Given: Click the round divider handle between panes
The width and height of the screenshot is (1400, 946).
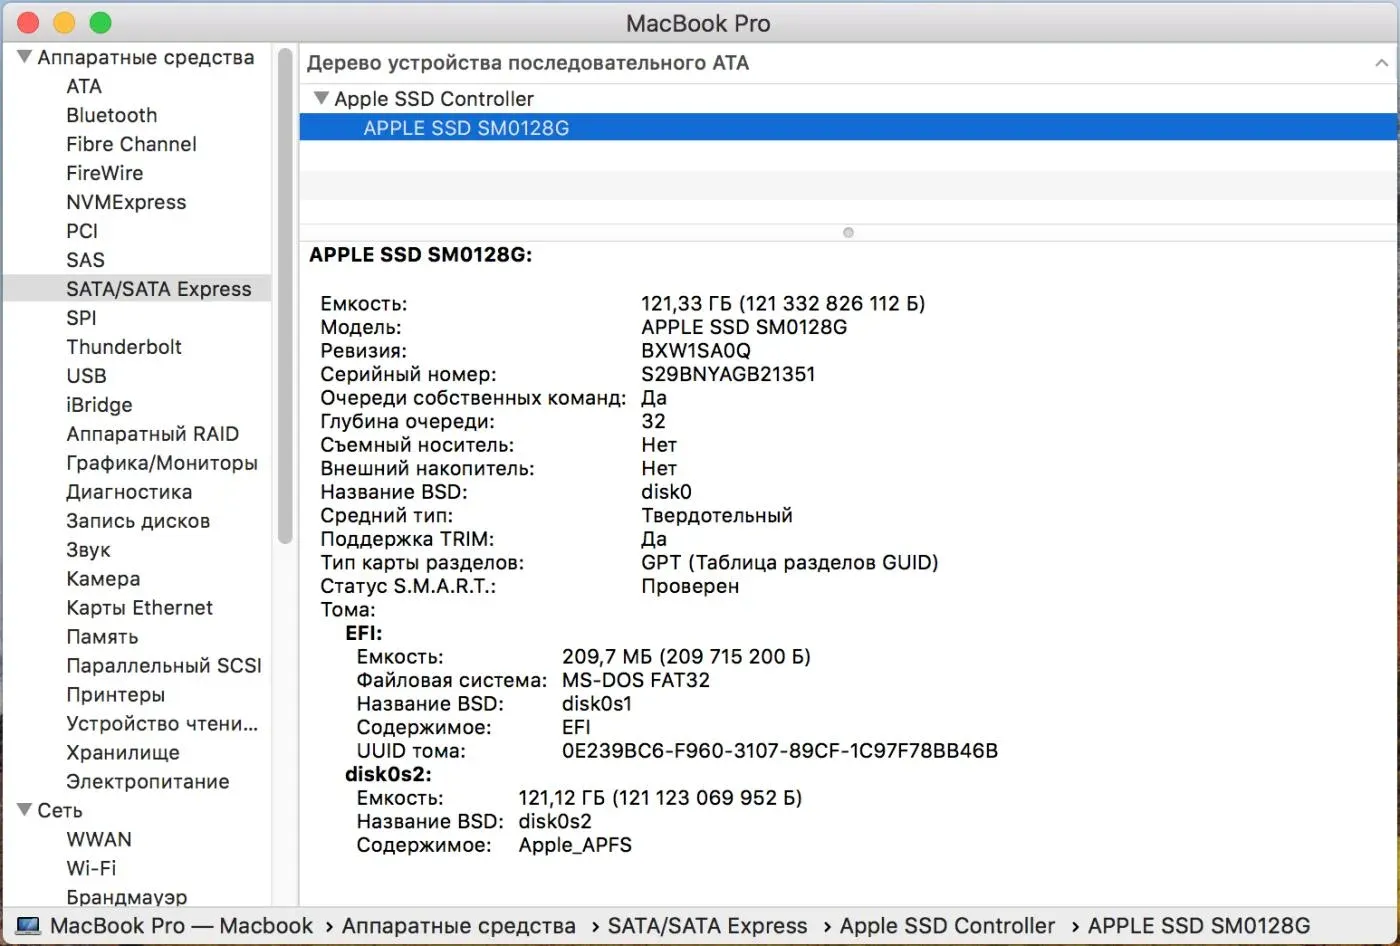Looking at the screenshot, I should coord(848,232).
